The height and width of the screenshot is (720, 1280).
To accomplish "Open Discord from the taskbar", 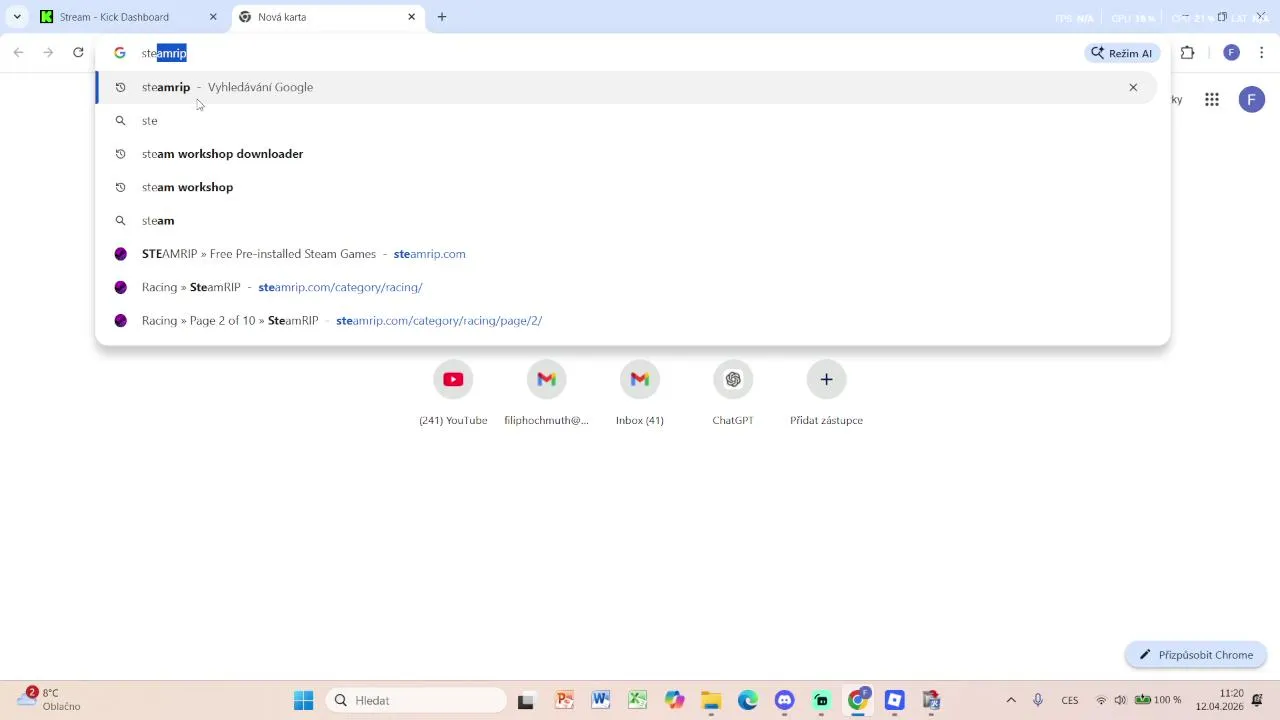I will [x=785, y=700].
